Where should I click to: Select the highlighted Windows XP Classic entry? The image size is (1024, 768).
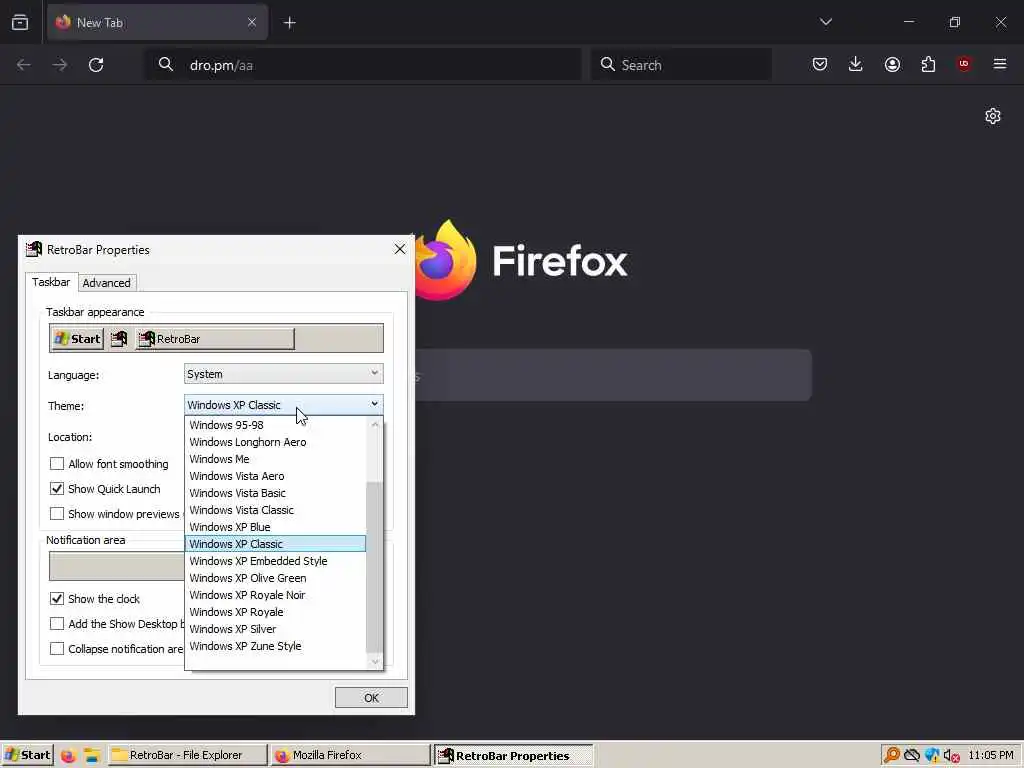276,544
